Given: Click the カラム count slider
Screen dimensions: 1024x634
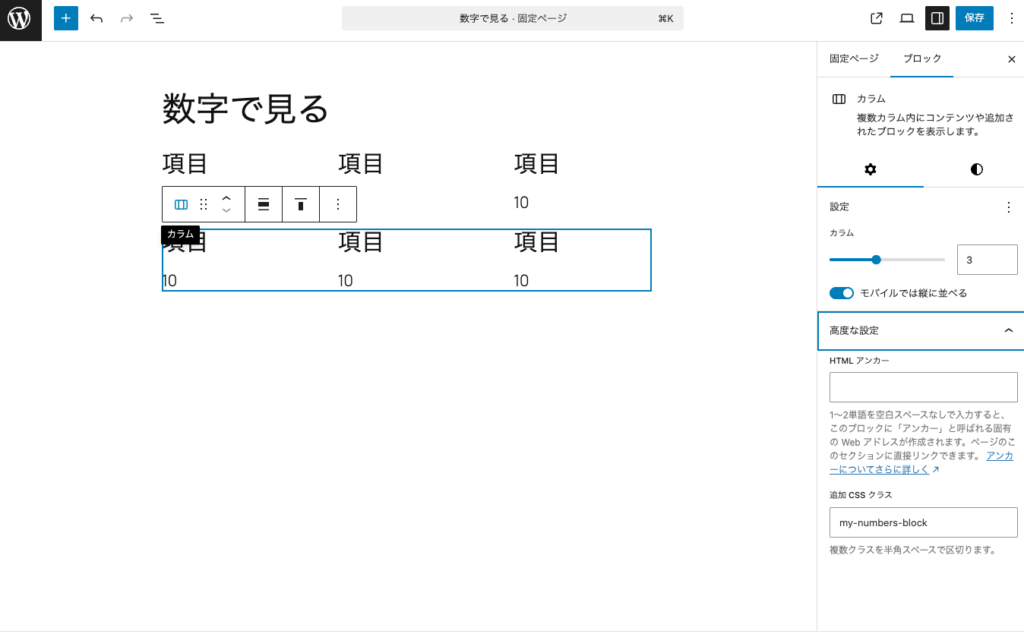Looking at the screenshot, I should click(x=877, y=259).
